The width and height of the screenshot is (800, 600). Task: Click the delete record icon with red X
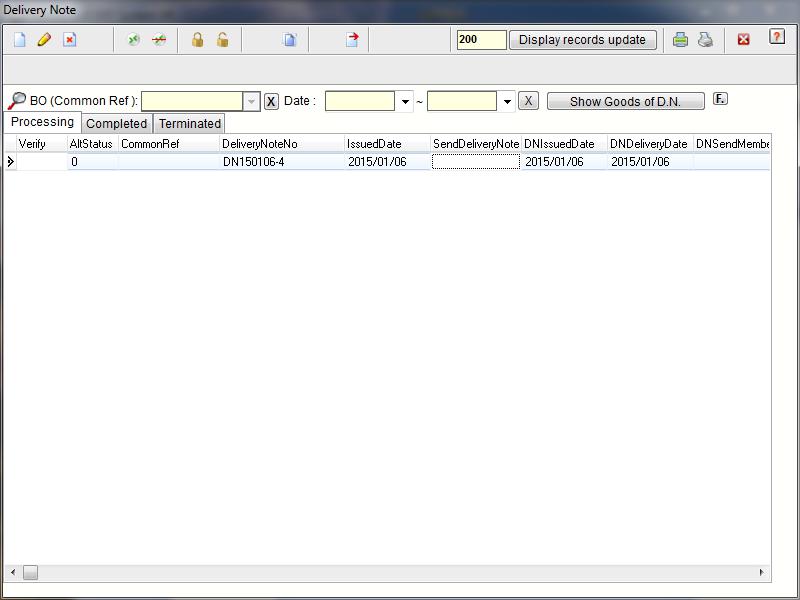click(x=69, y=39)
